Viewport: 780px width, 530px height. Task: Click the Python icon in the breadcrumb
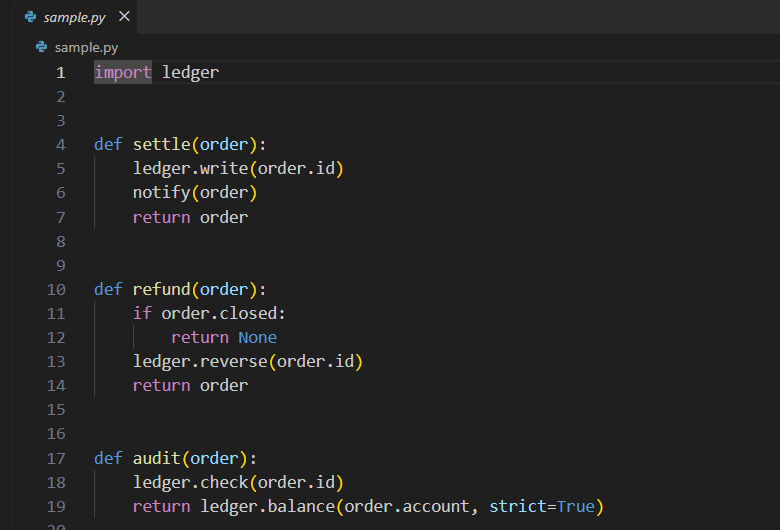coord(41,47)
